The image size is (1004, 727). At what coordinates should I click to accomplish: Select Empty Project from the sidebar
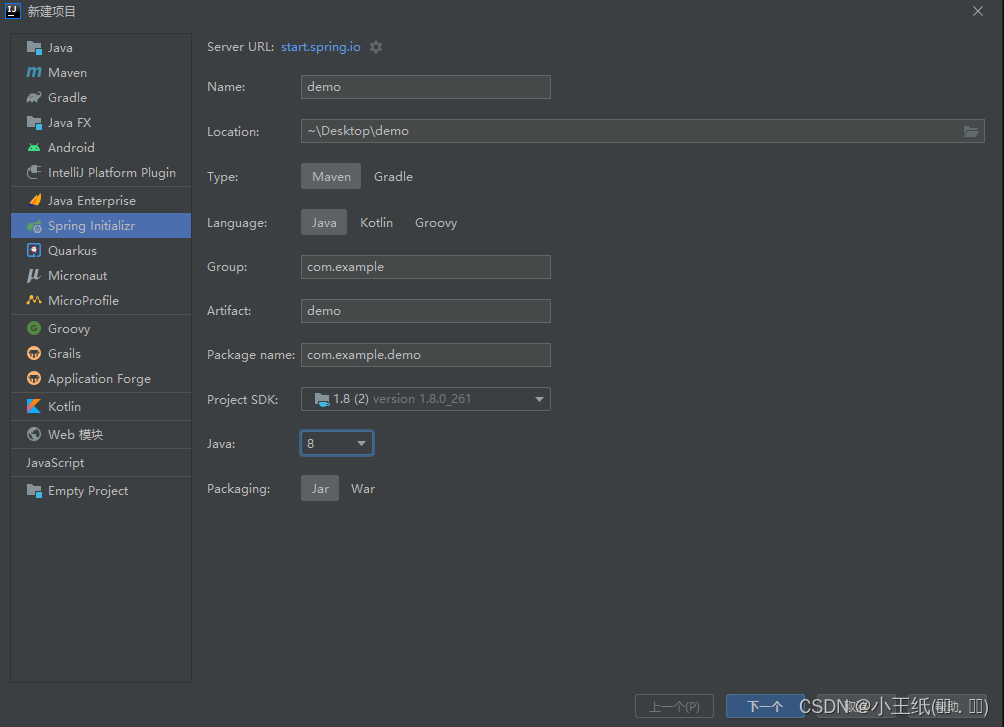tap(88, 490)
